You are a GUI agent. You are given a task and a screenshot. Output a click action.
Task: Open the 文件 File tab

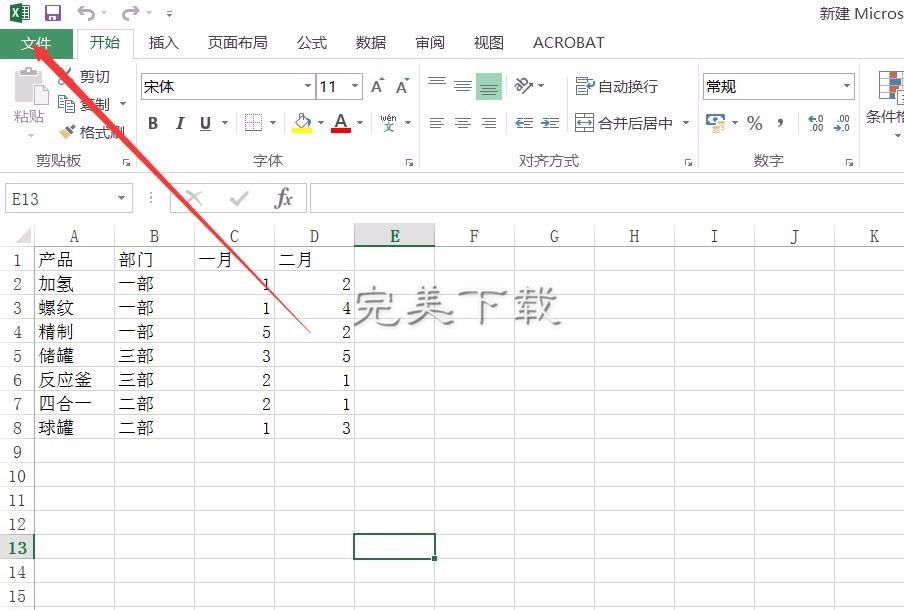[36, 43]
